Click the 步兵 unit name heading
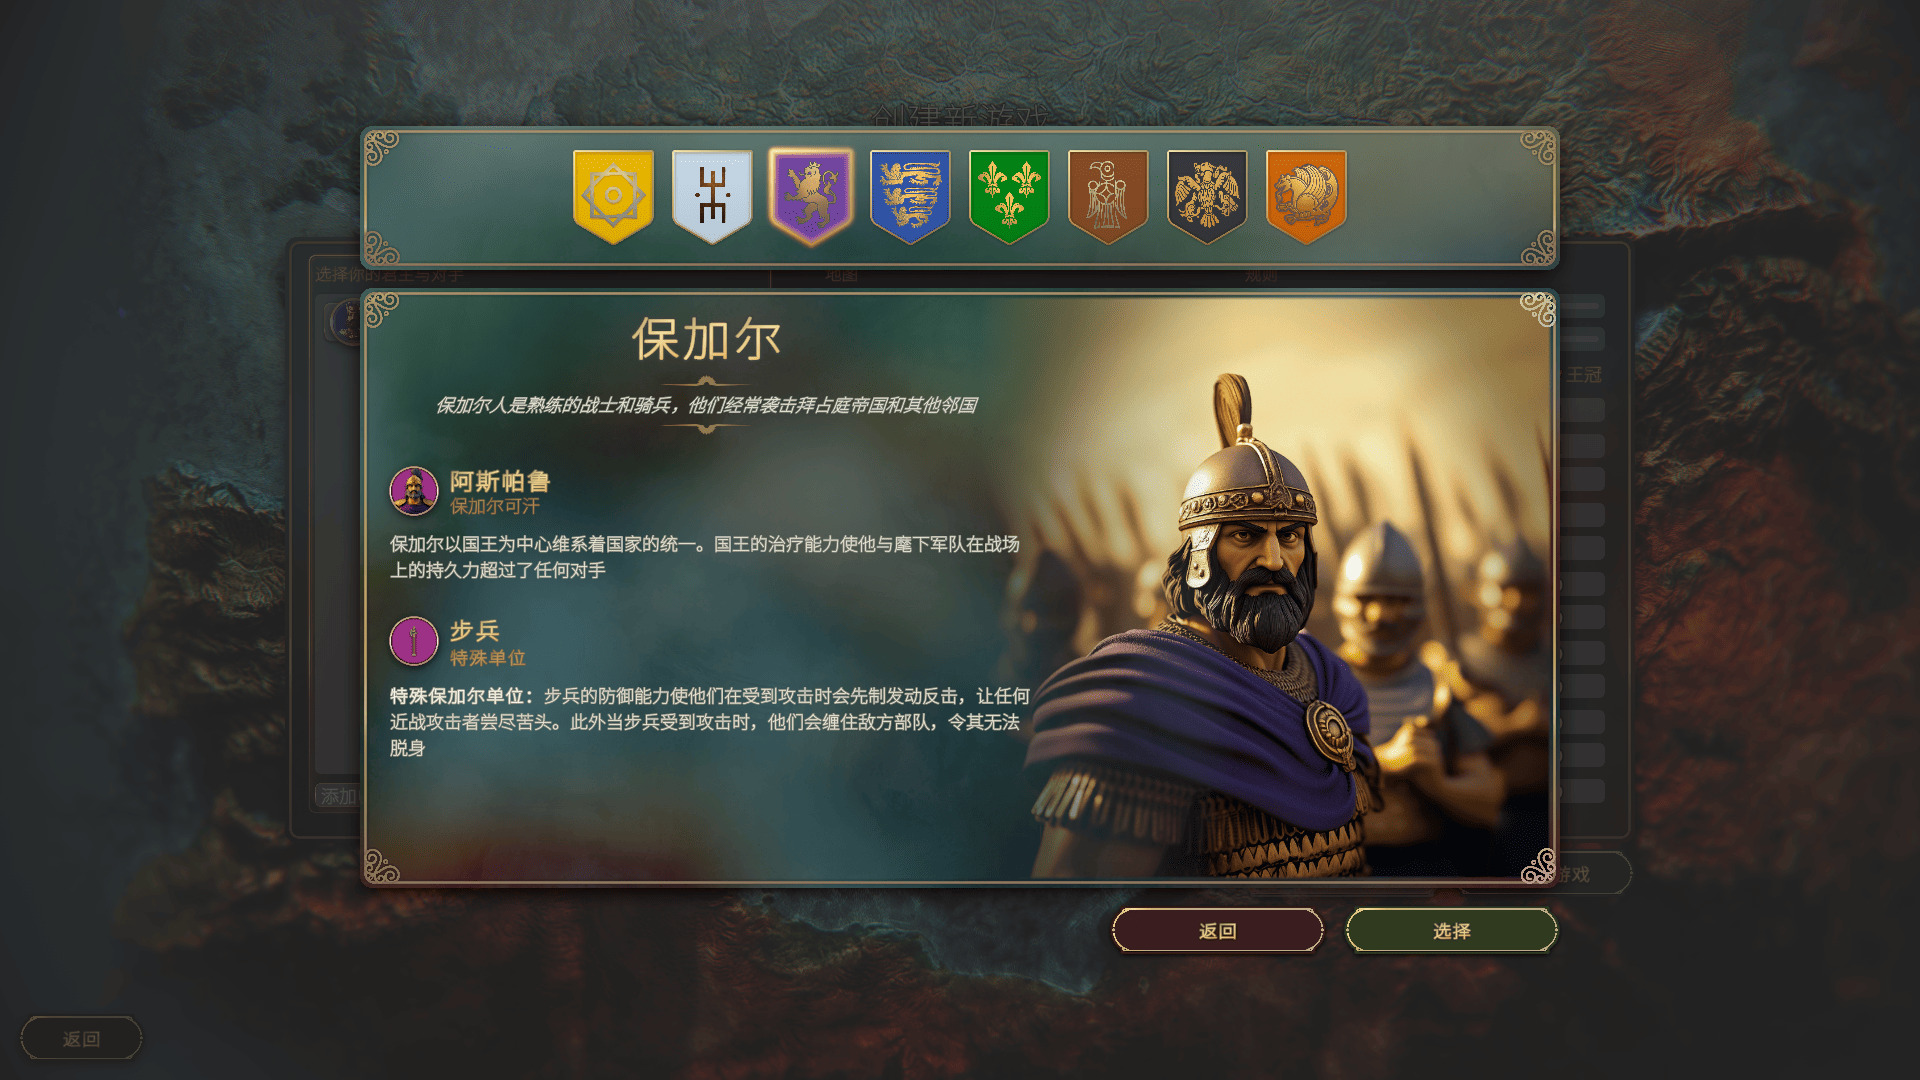The image size is (1920, 1080). coord(474,630)
